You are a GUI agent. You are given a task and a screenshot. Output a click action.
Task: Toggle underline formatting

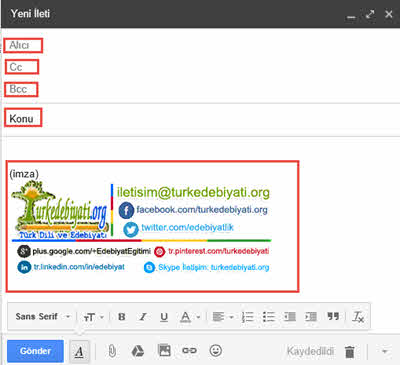click(164, 317)
